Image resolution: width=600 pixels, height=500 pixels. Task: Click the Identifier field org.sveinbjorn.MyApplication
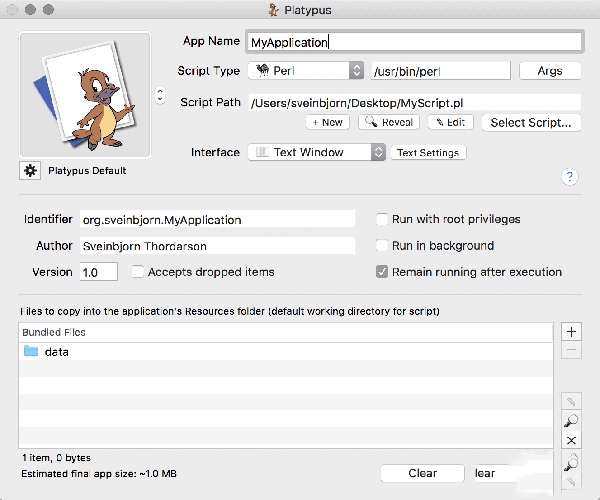tap(217, 219)
